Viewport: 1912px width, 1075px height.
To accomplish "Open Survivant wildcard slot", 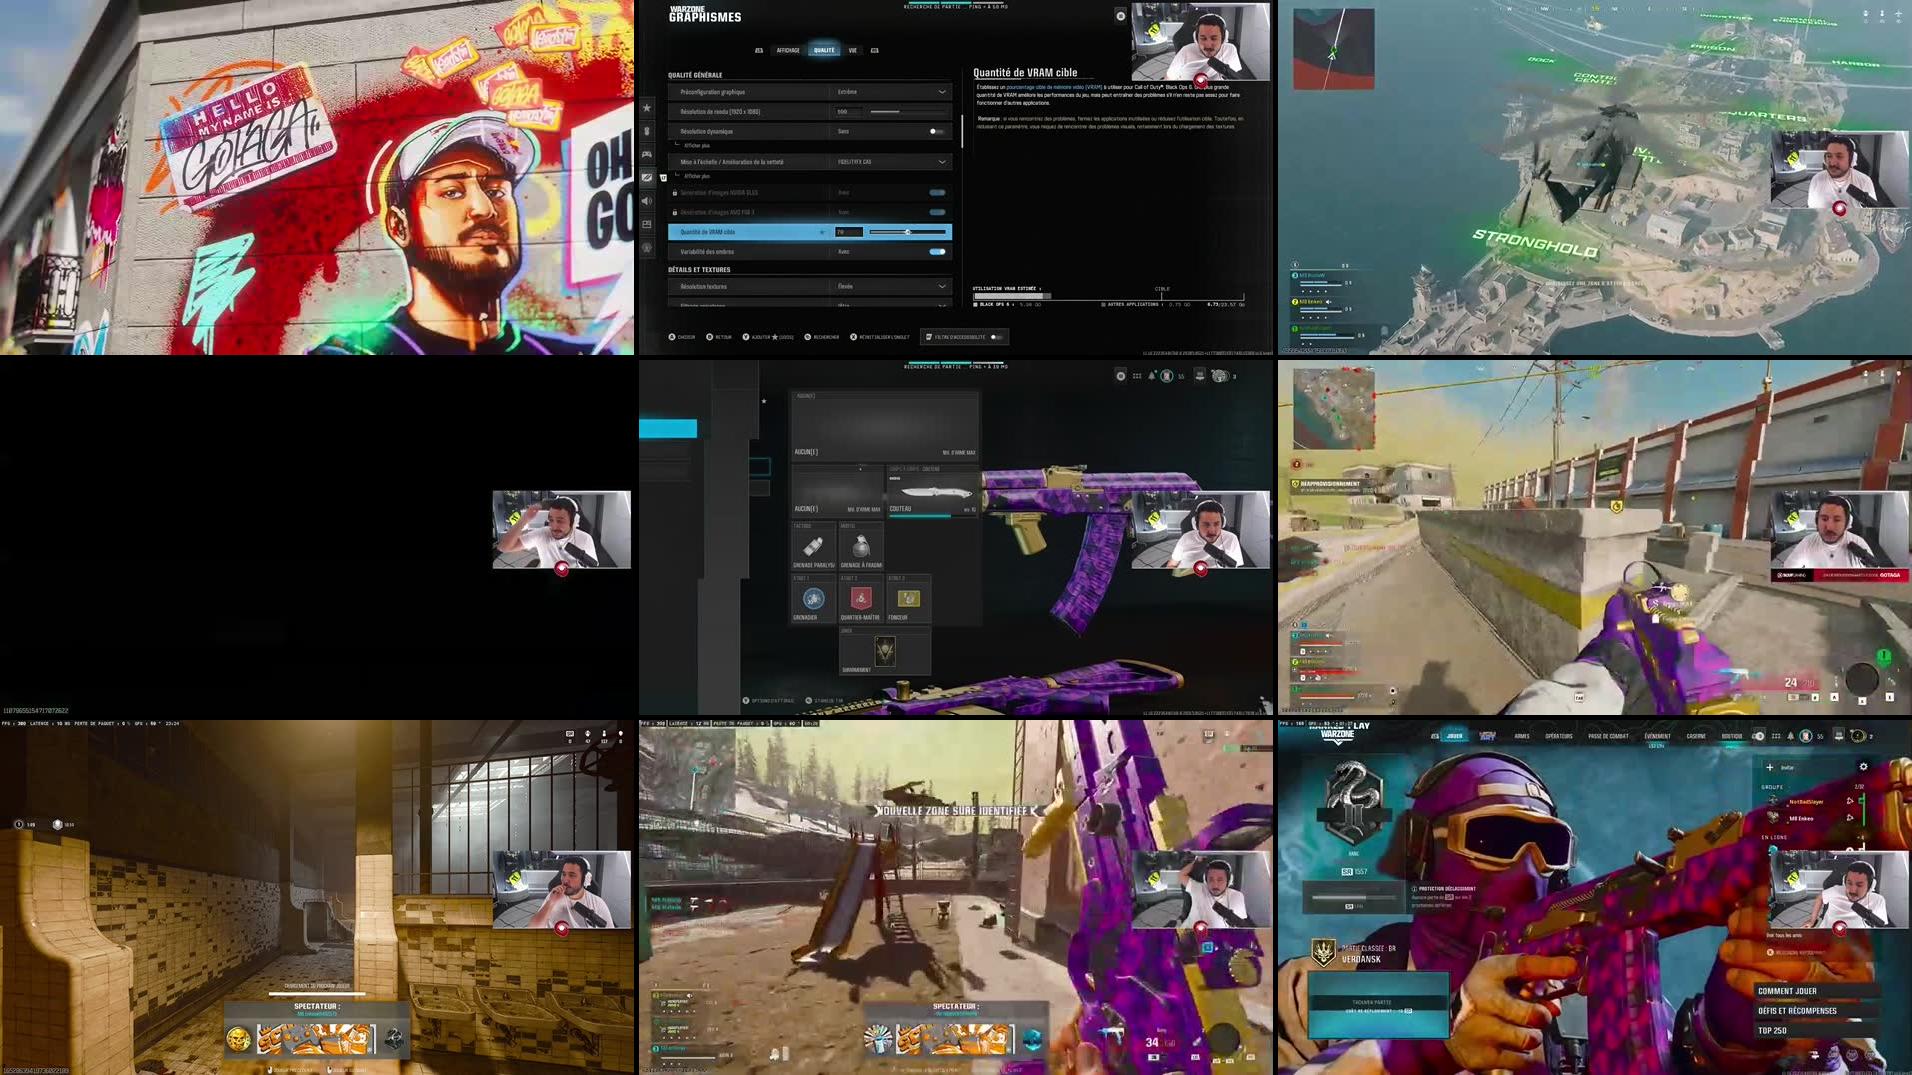I will click(x=885, y=652).
